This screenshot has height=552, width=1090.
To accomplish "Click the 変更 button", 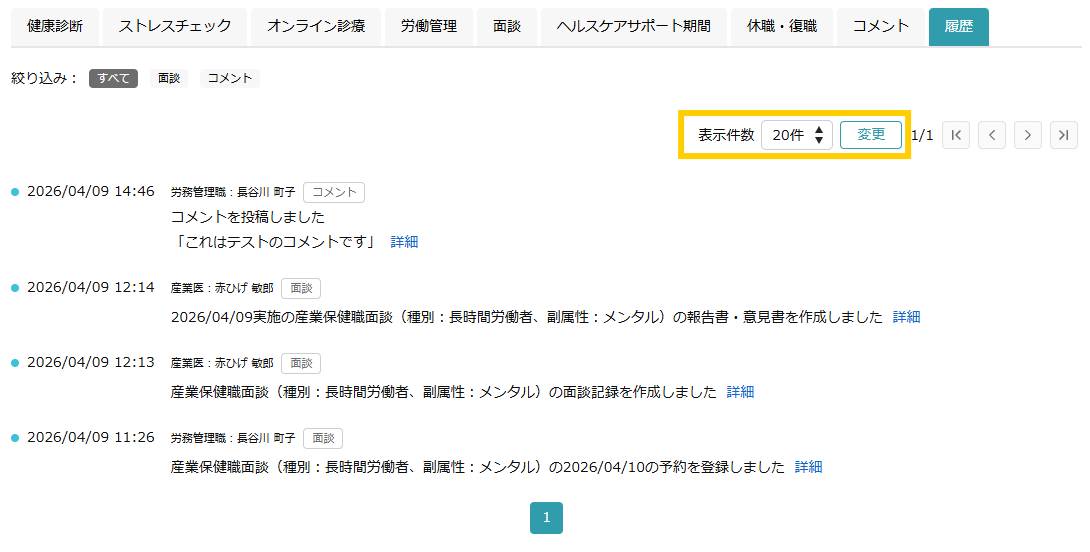I will [x=870, y=135].
